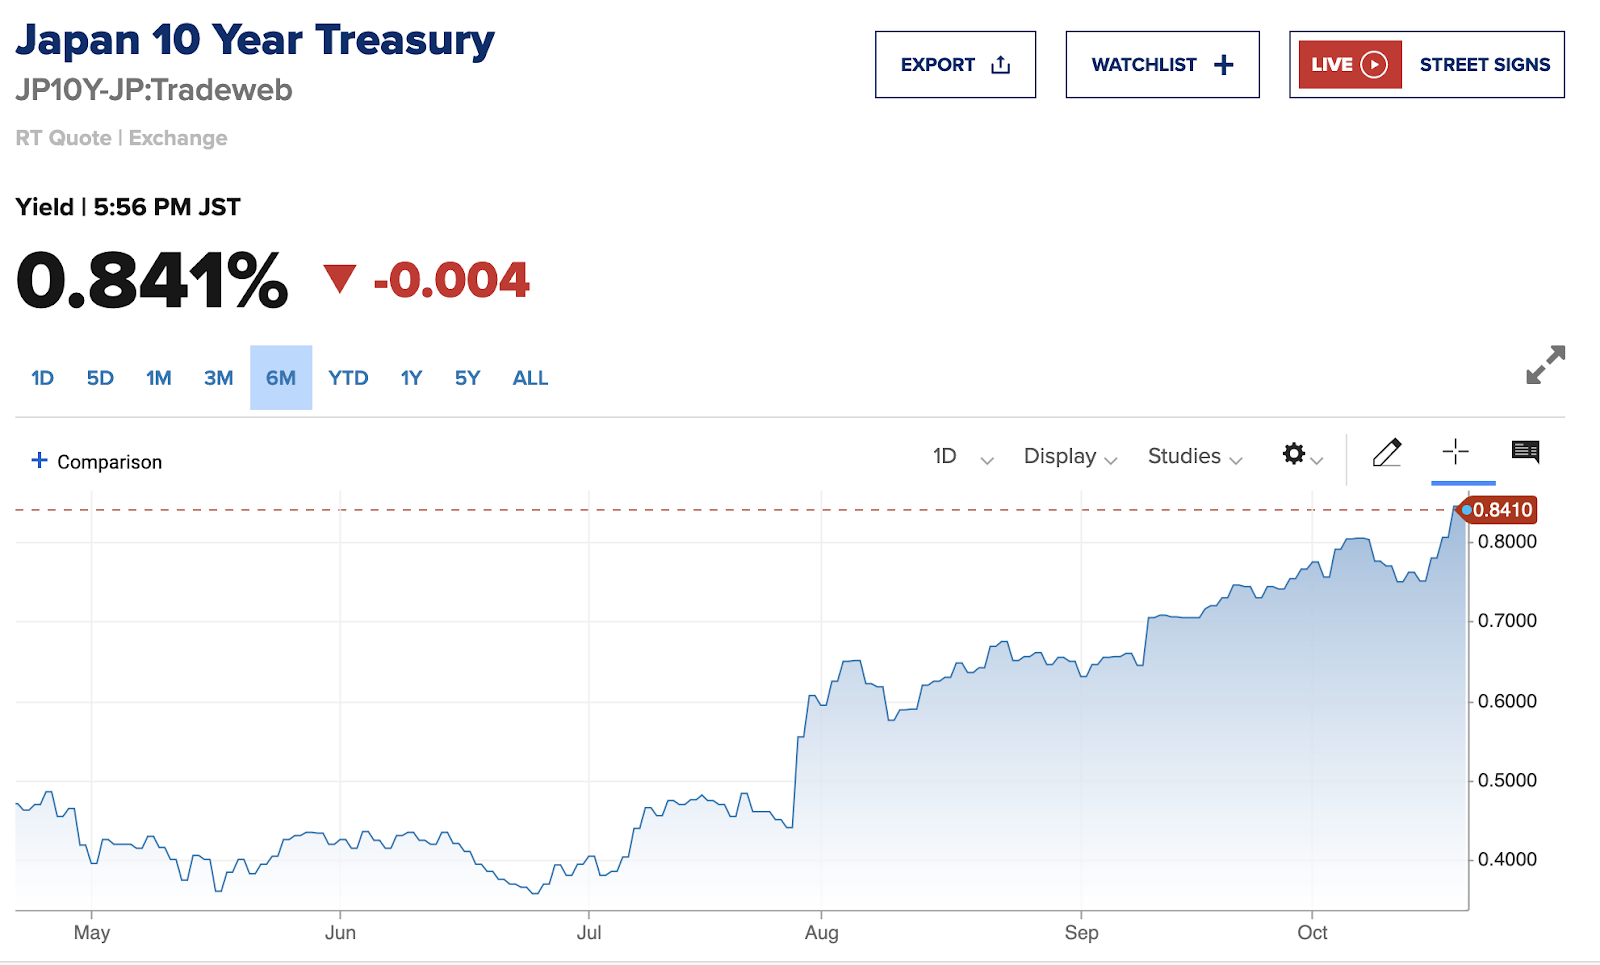Show the ALL time range
1600x965 pixels.
pos(530,378)
